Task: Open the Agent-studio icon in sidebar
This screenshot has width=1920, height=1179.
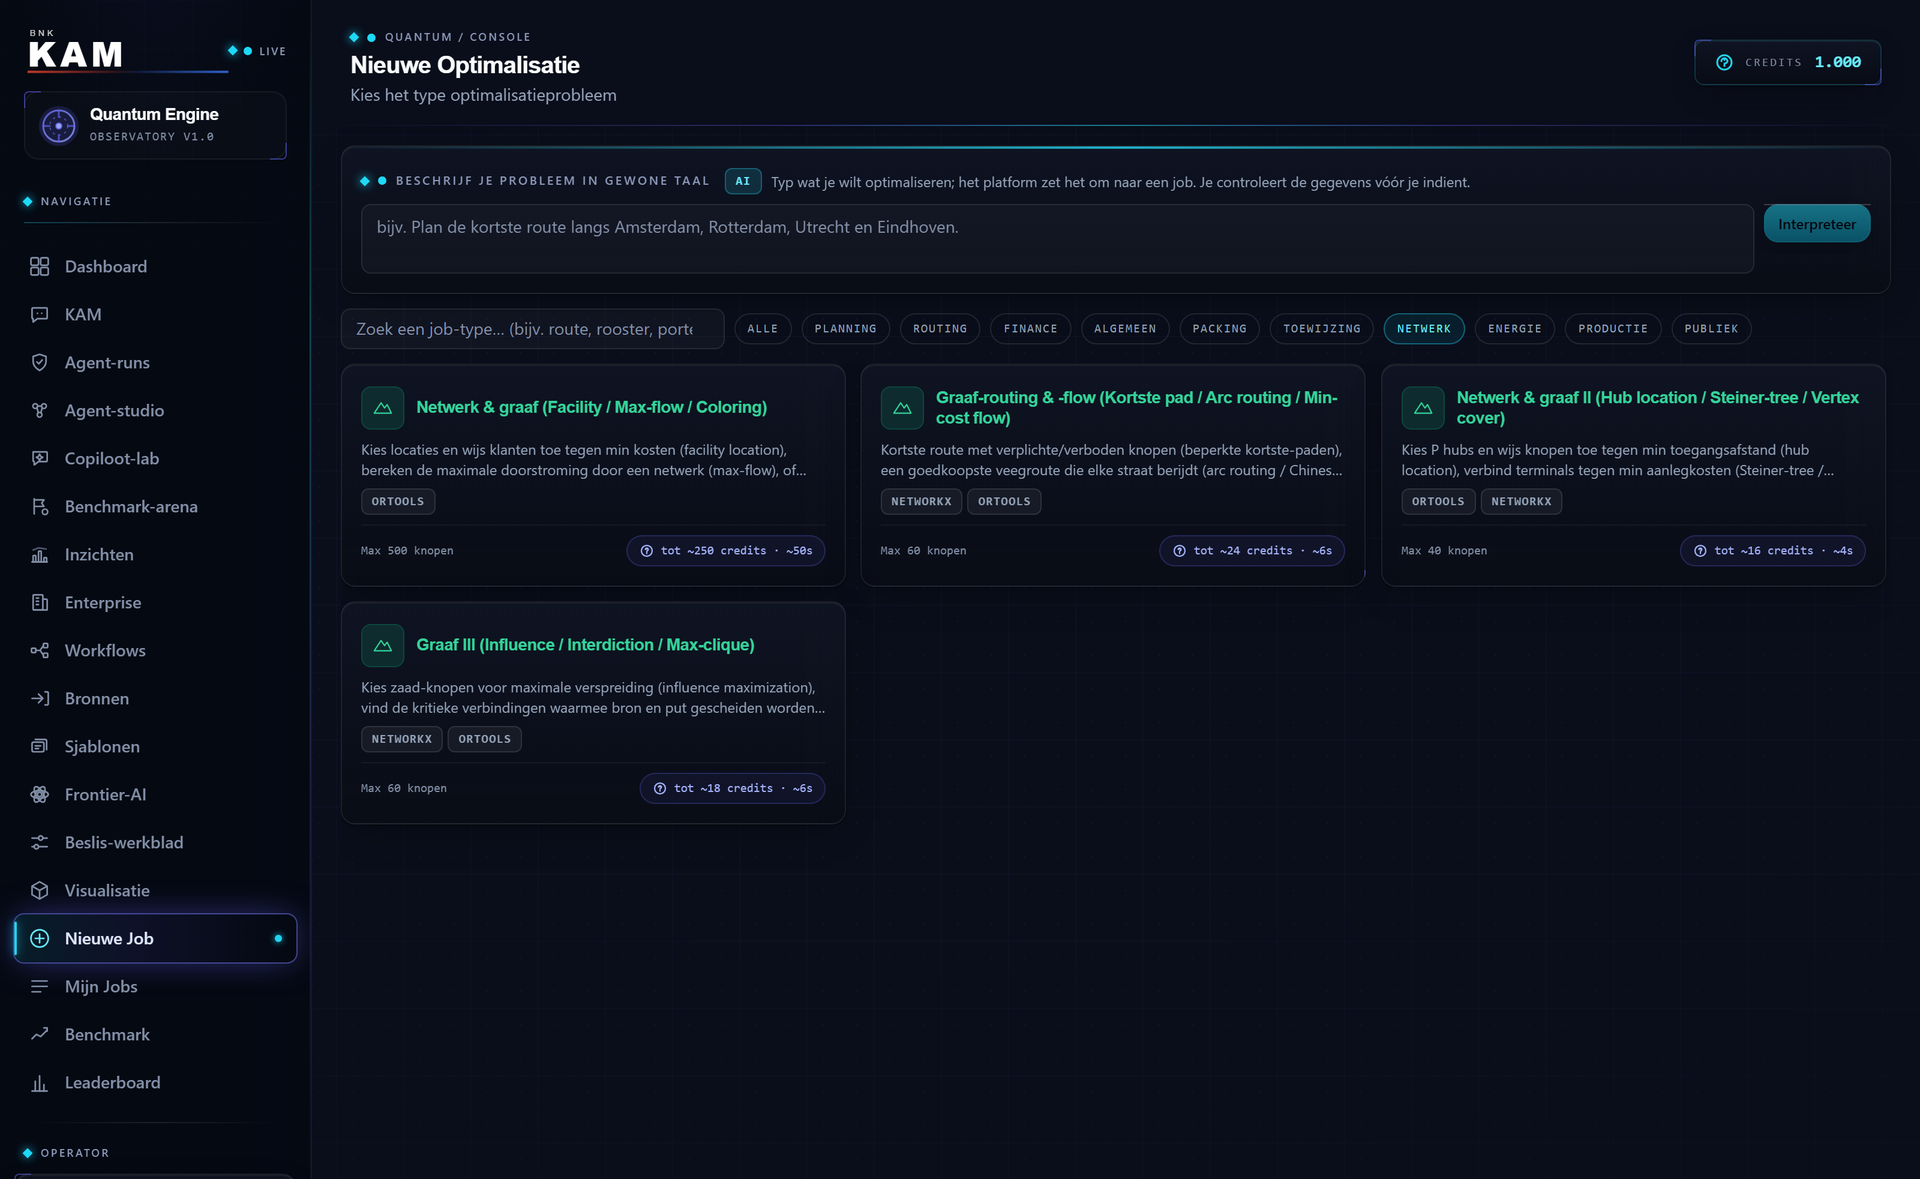Action: click(39, 410)
